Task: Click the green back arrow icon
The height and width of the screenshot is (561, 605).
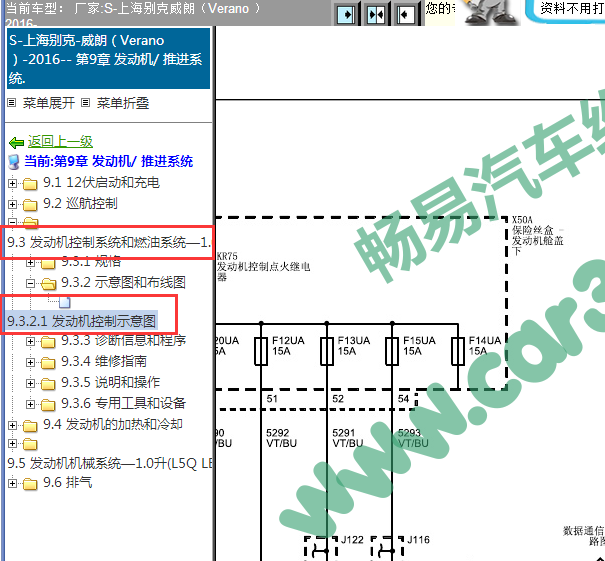Action: tap(16, 143)
